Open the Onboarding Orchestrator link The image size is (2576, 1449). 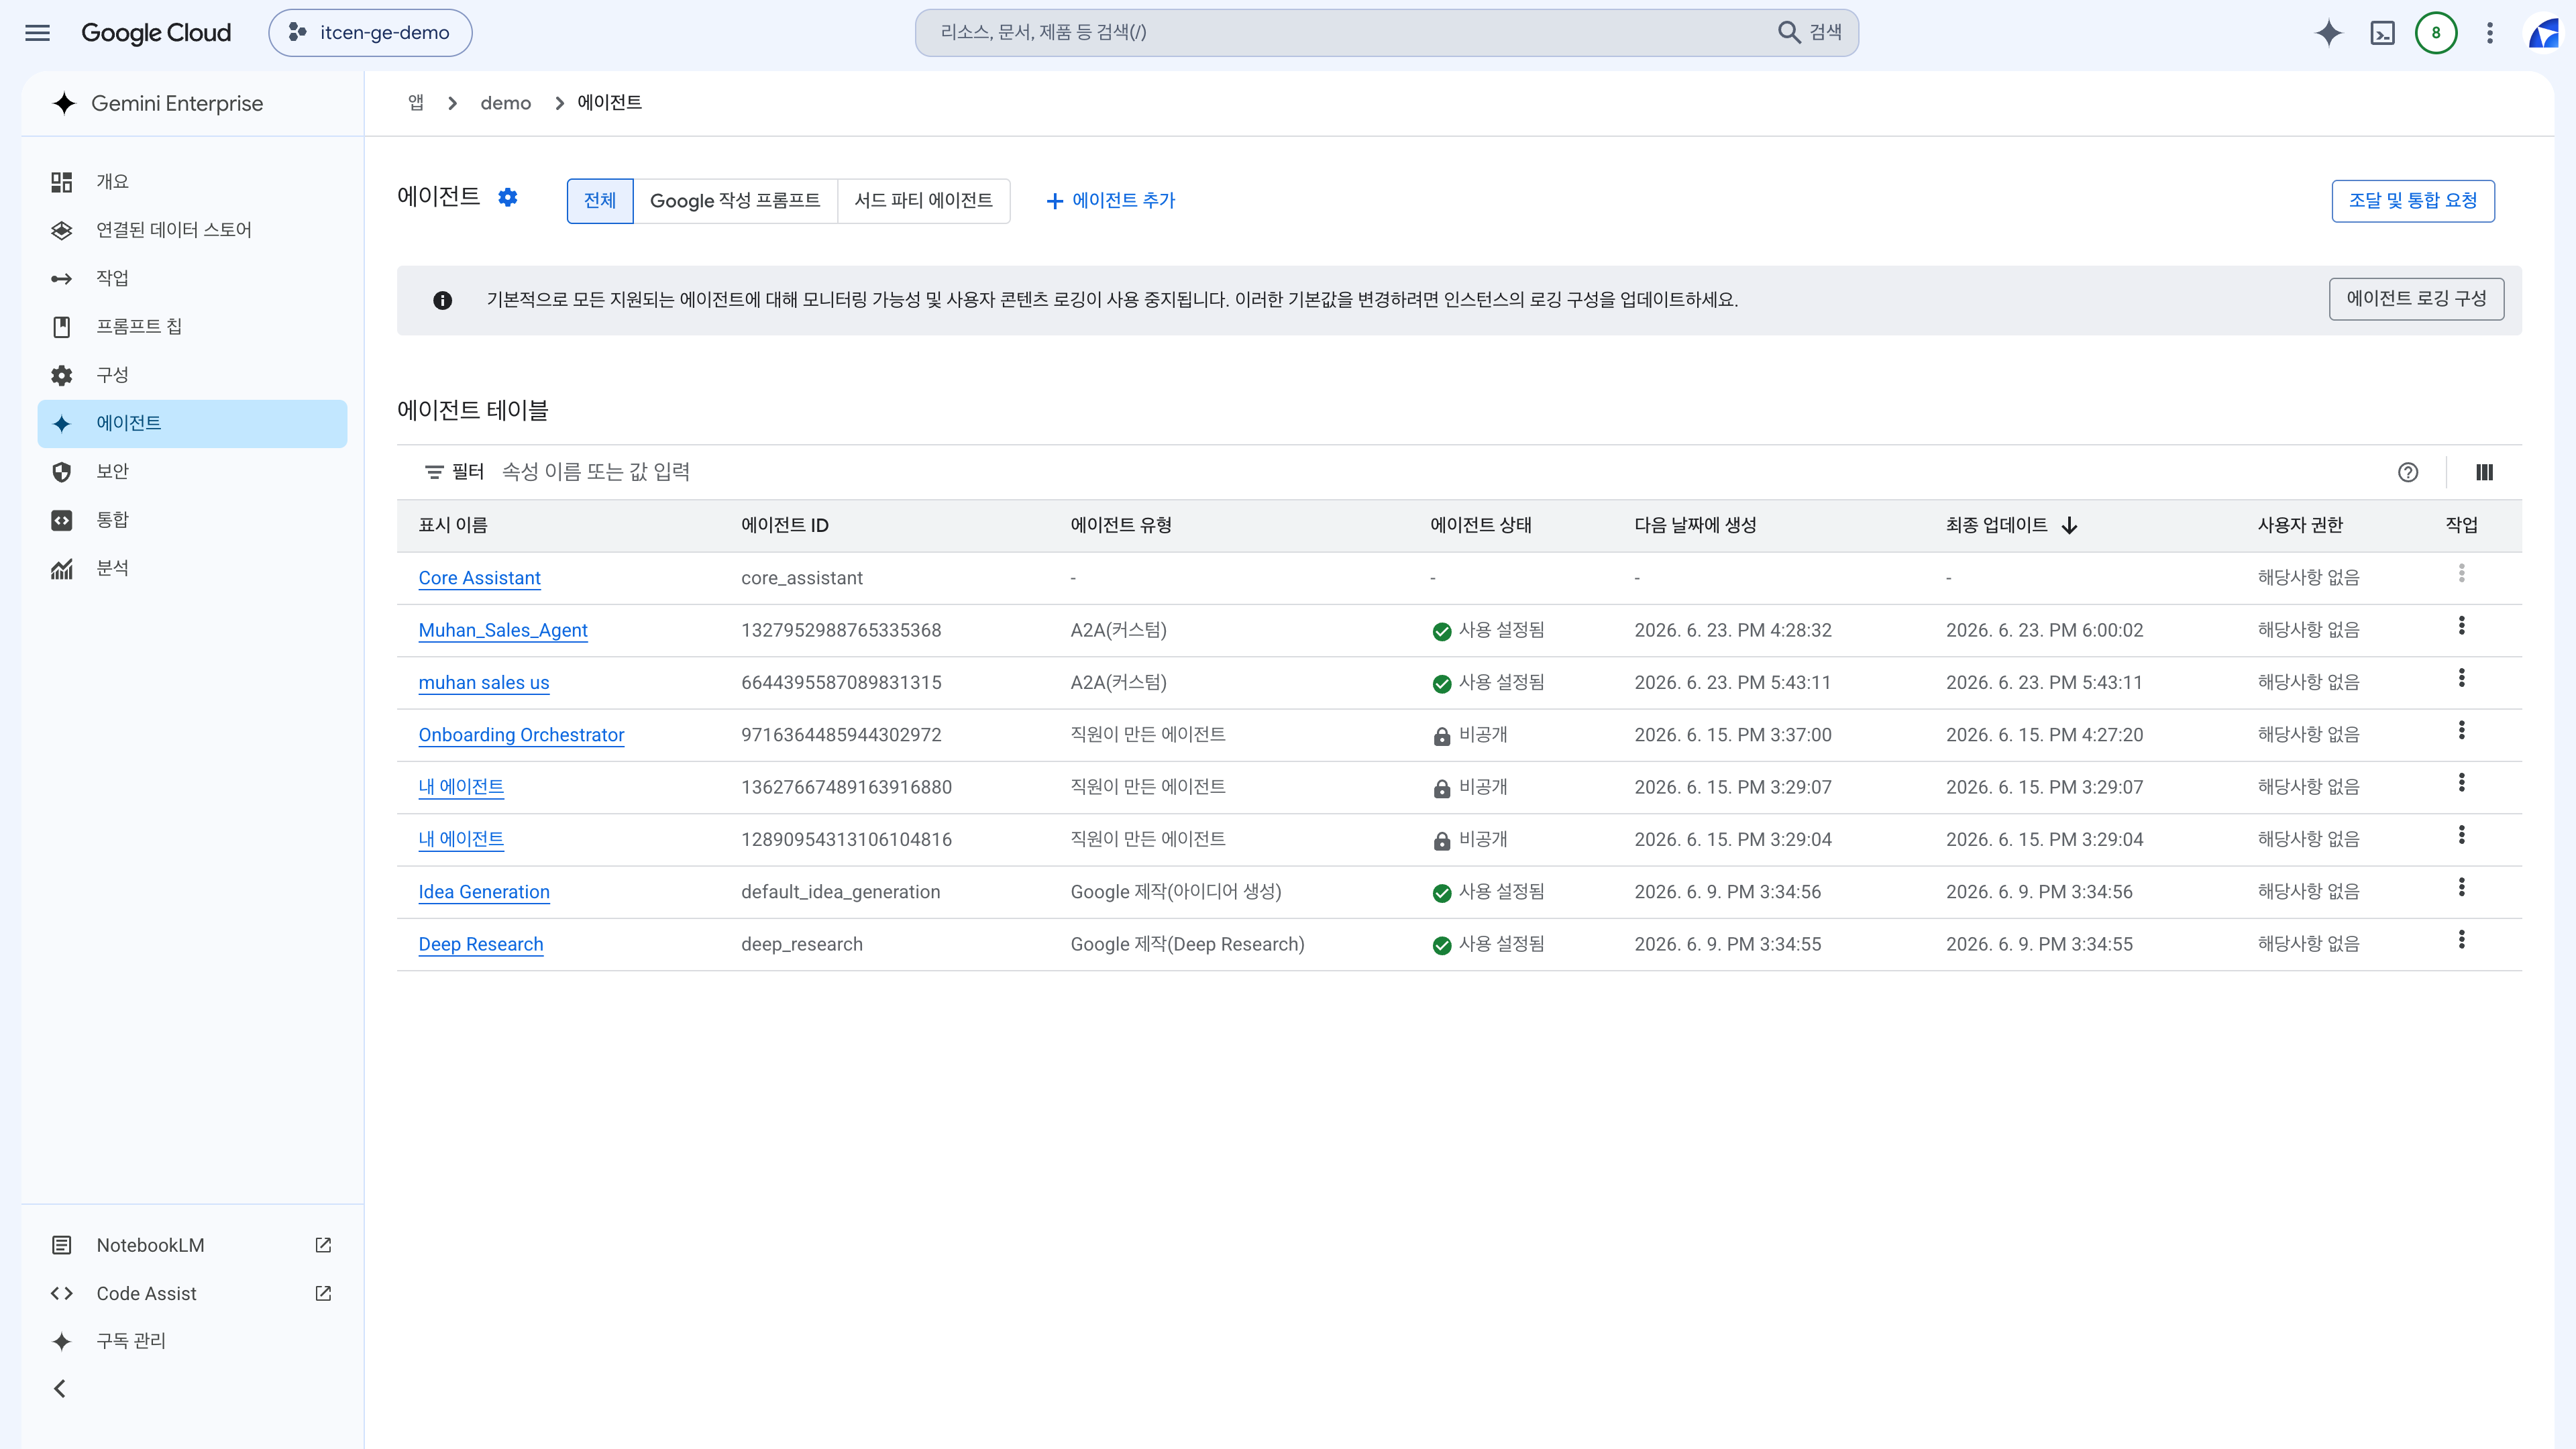[521, 735]
